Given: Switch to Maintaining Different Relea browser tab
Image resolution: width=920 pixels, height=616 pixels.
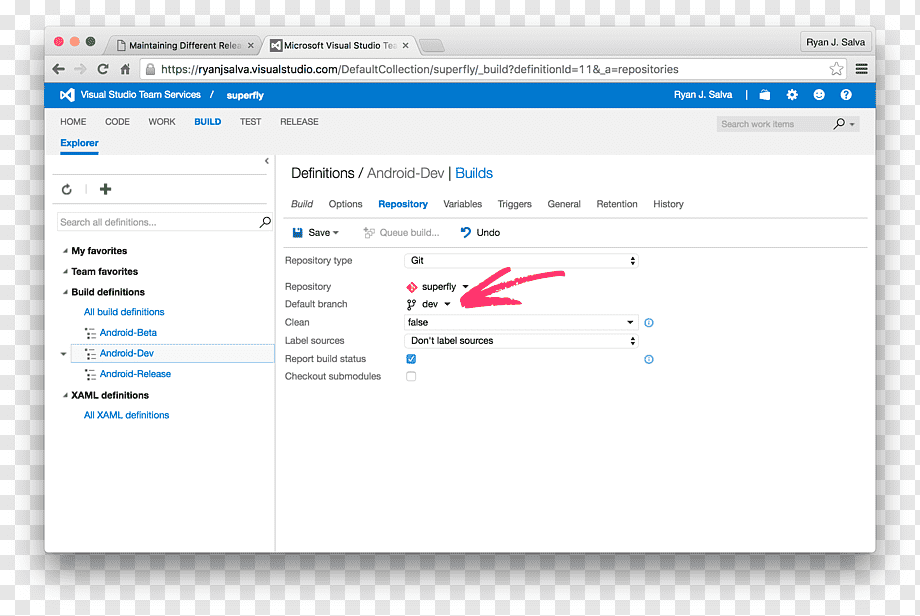Looking at the screenshot, I should click(x=185, y=45).
